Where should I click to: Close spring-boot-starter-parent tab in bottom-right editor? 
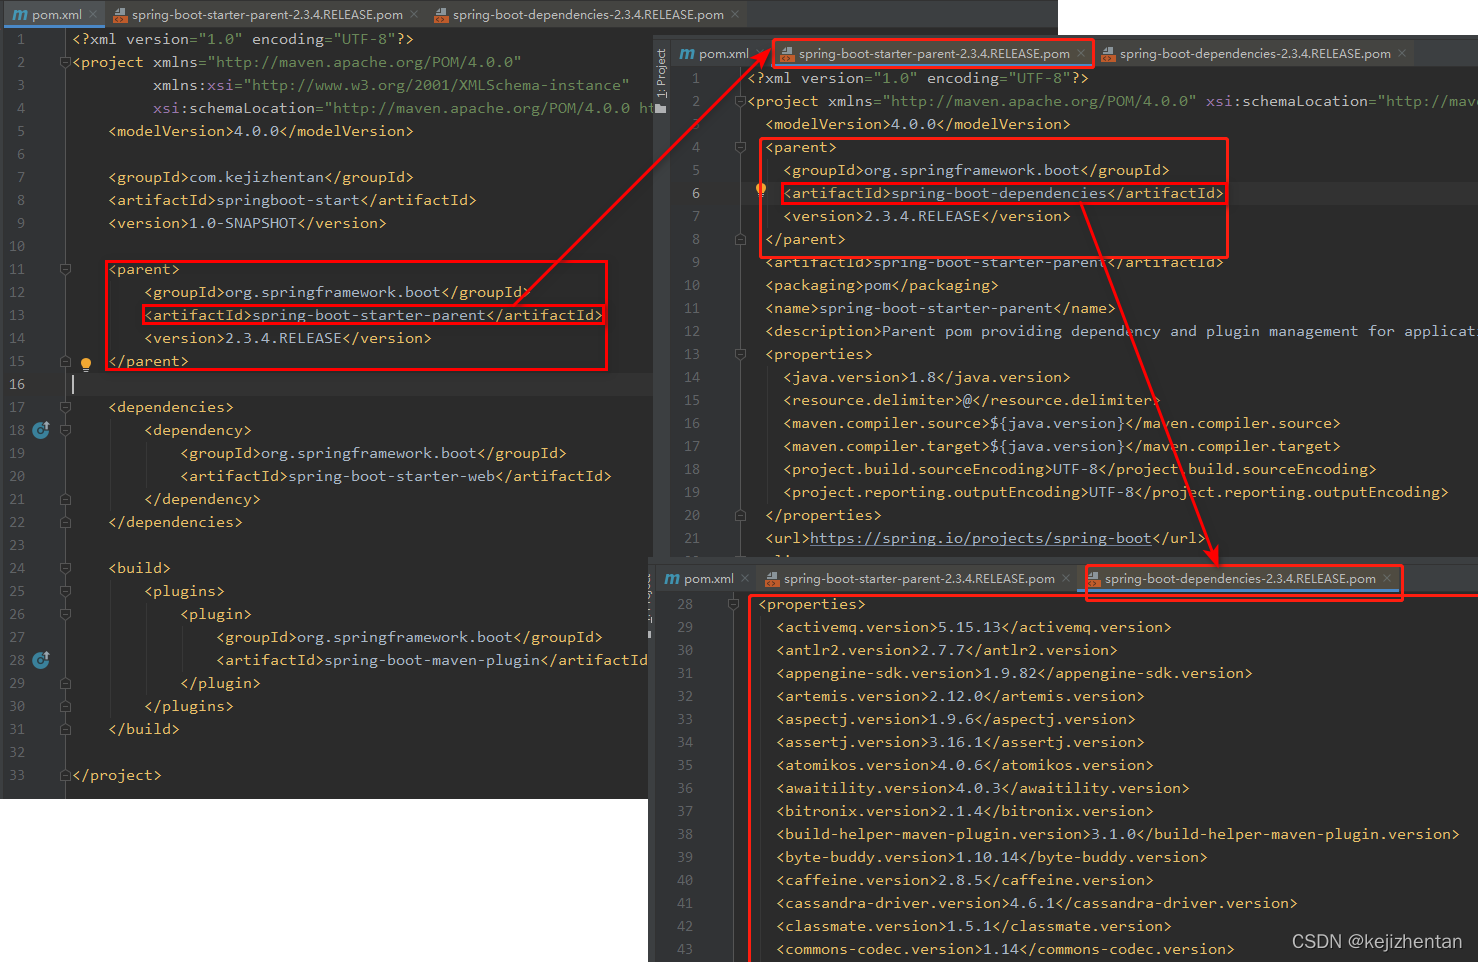pyautogui.click(x=1065, y=579)
